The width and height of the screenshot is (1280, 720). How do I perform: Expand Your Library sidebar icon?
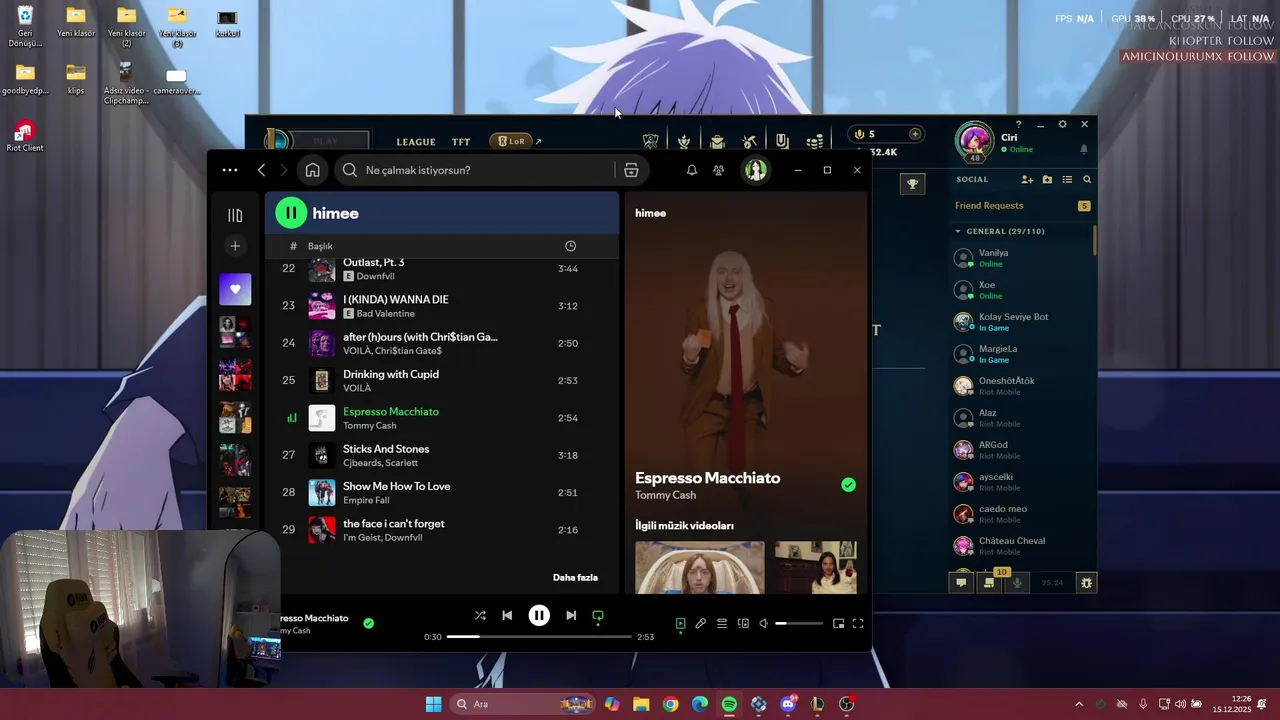(235, 215)
